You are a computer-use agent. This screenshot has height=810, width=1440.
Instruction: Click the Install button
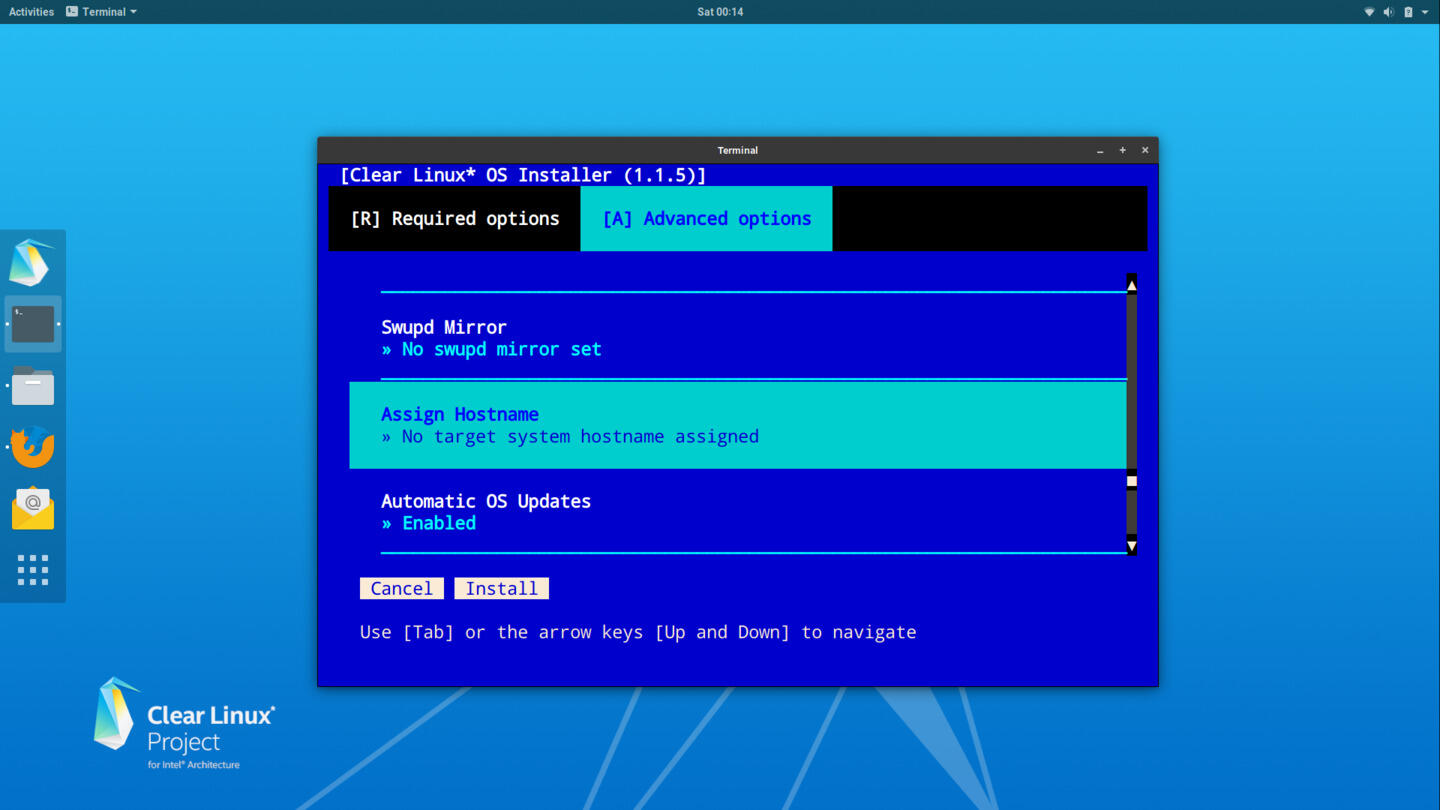(x=501, y=589)
